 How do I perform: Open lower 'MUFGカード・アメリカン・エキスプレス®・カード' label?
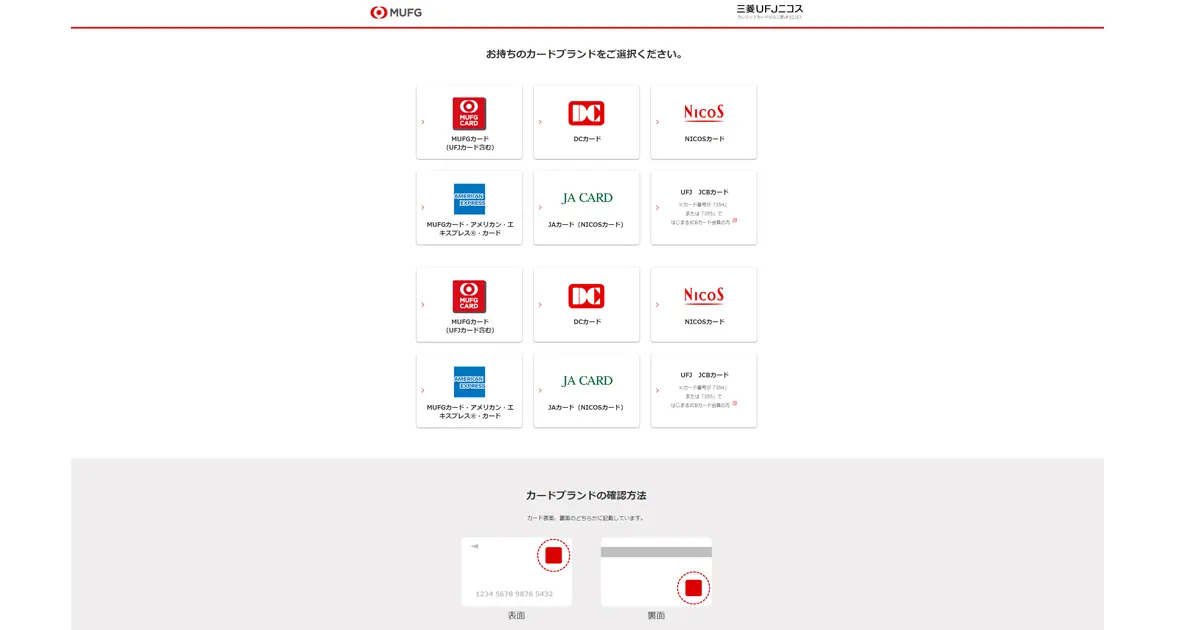[470, 412]
